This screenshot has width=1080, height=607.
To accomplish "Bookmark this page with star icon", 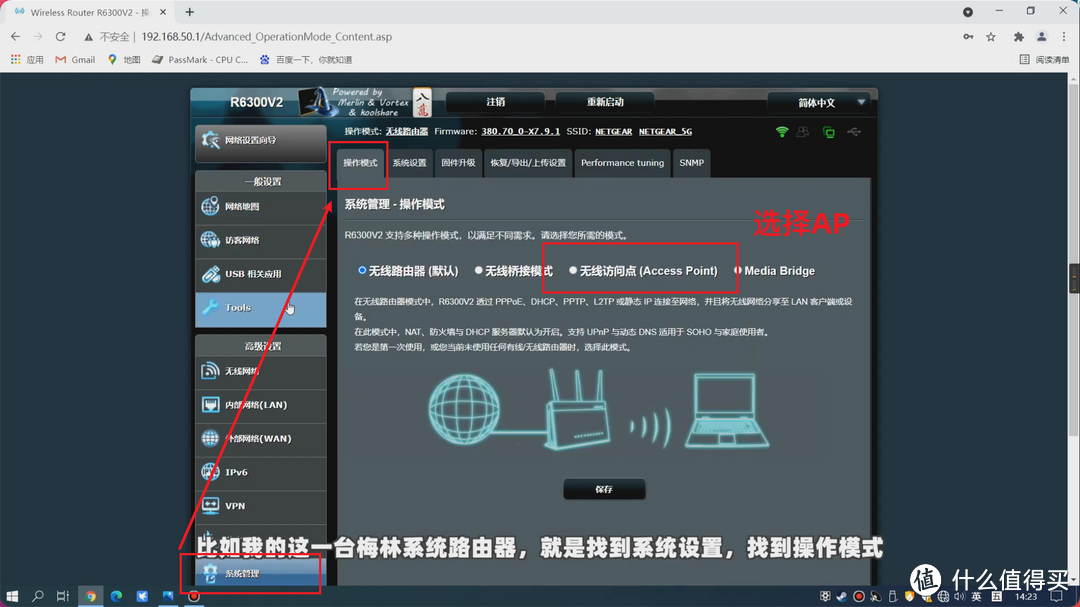I will click(991, 37).
